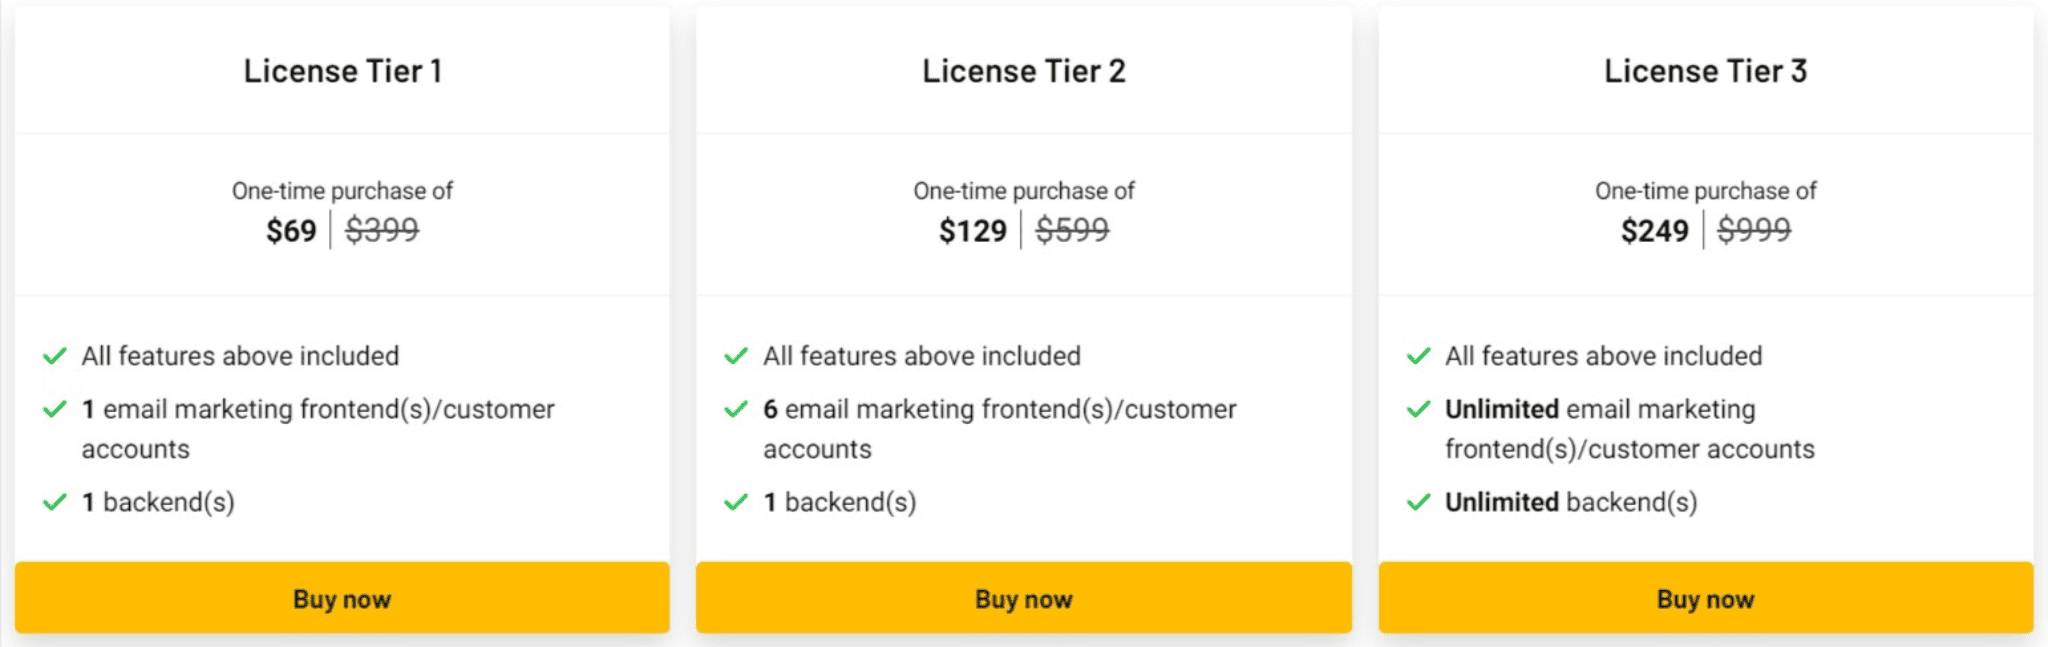Click Buy now for License Tier 3
2048x647 pixels.
click(x=1705, y=598)
